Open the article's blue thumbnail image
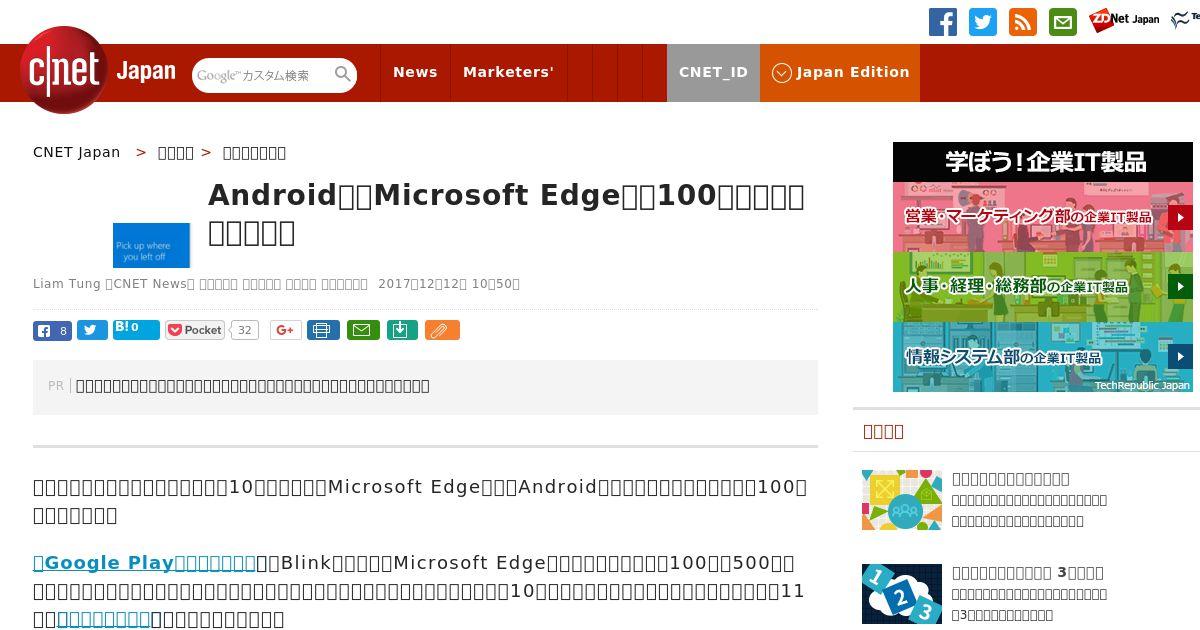1200x630 pixels. pos(151,245)
